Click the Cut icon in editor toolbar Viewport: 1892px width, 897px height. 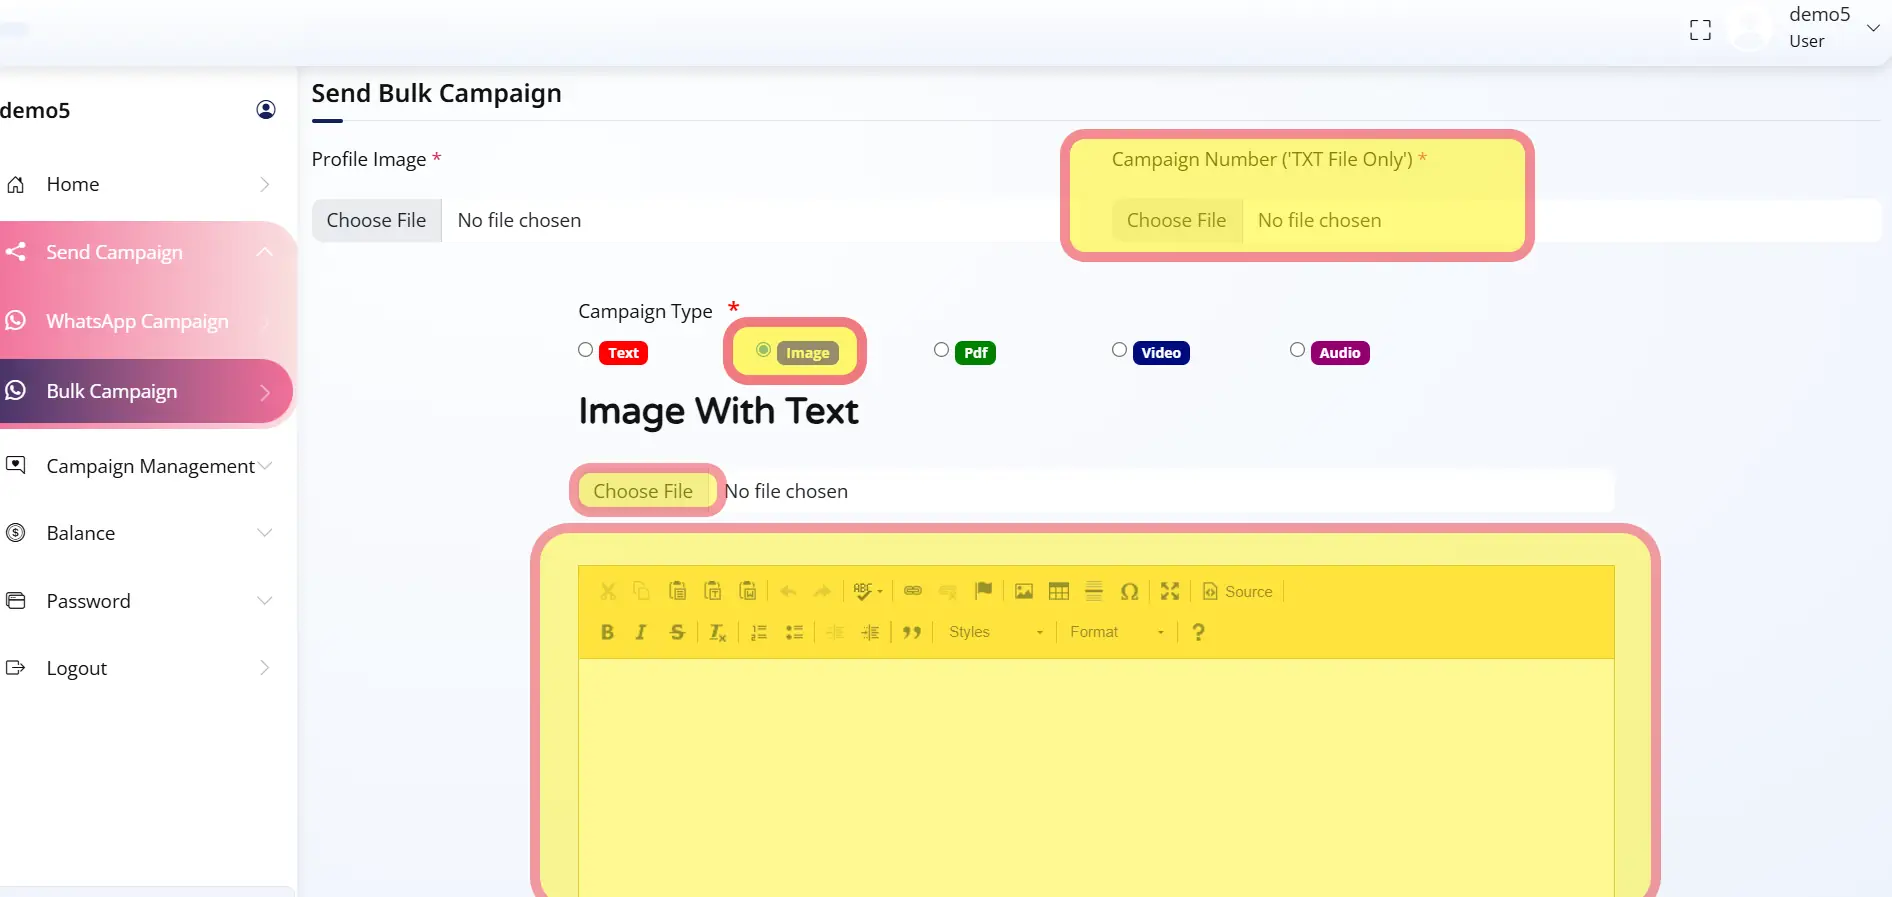pos(608,591)
